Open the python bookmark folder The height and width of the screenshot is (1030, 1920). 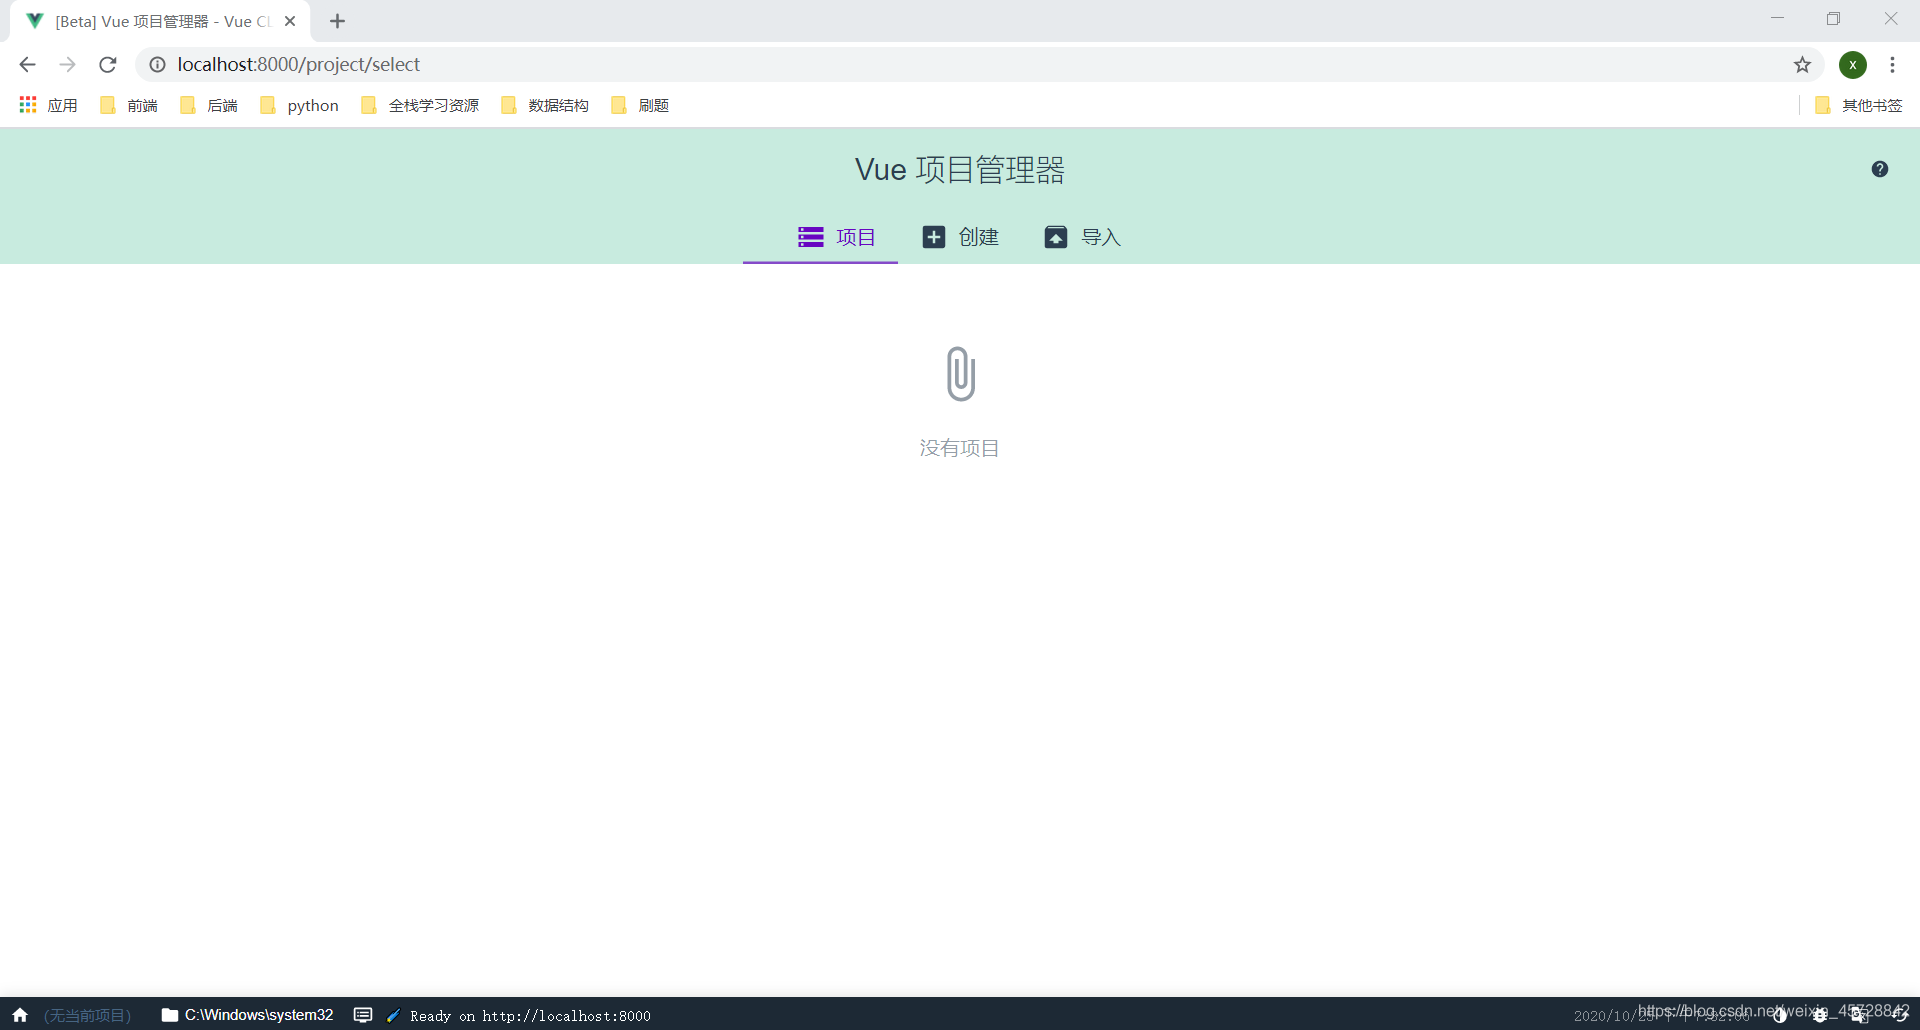click(x=299, y=105)
